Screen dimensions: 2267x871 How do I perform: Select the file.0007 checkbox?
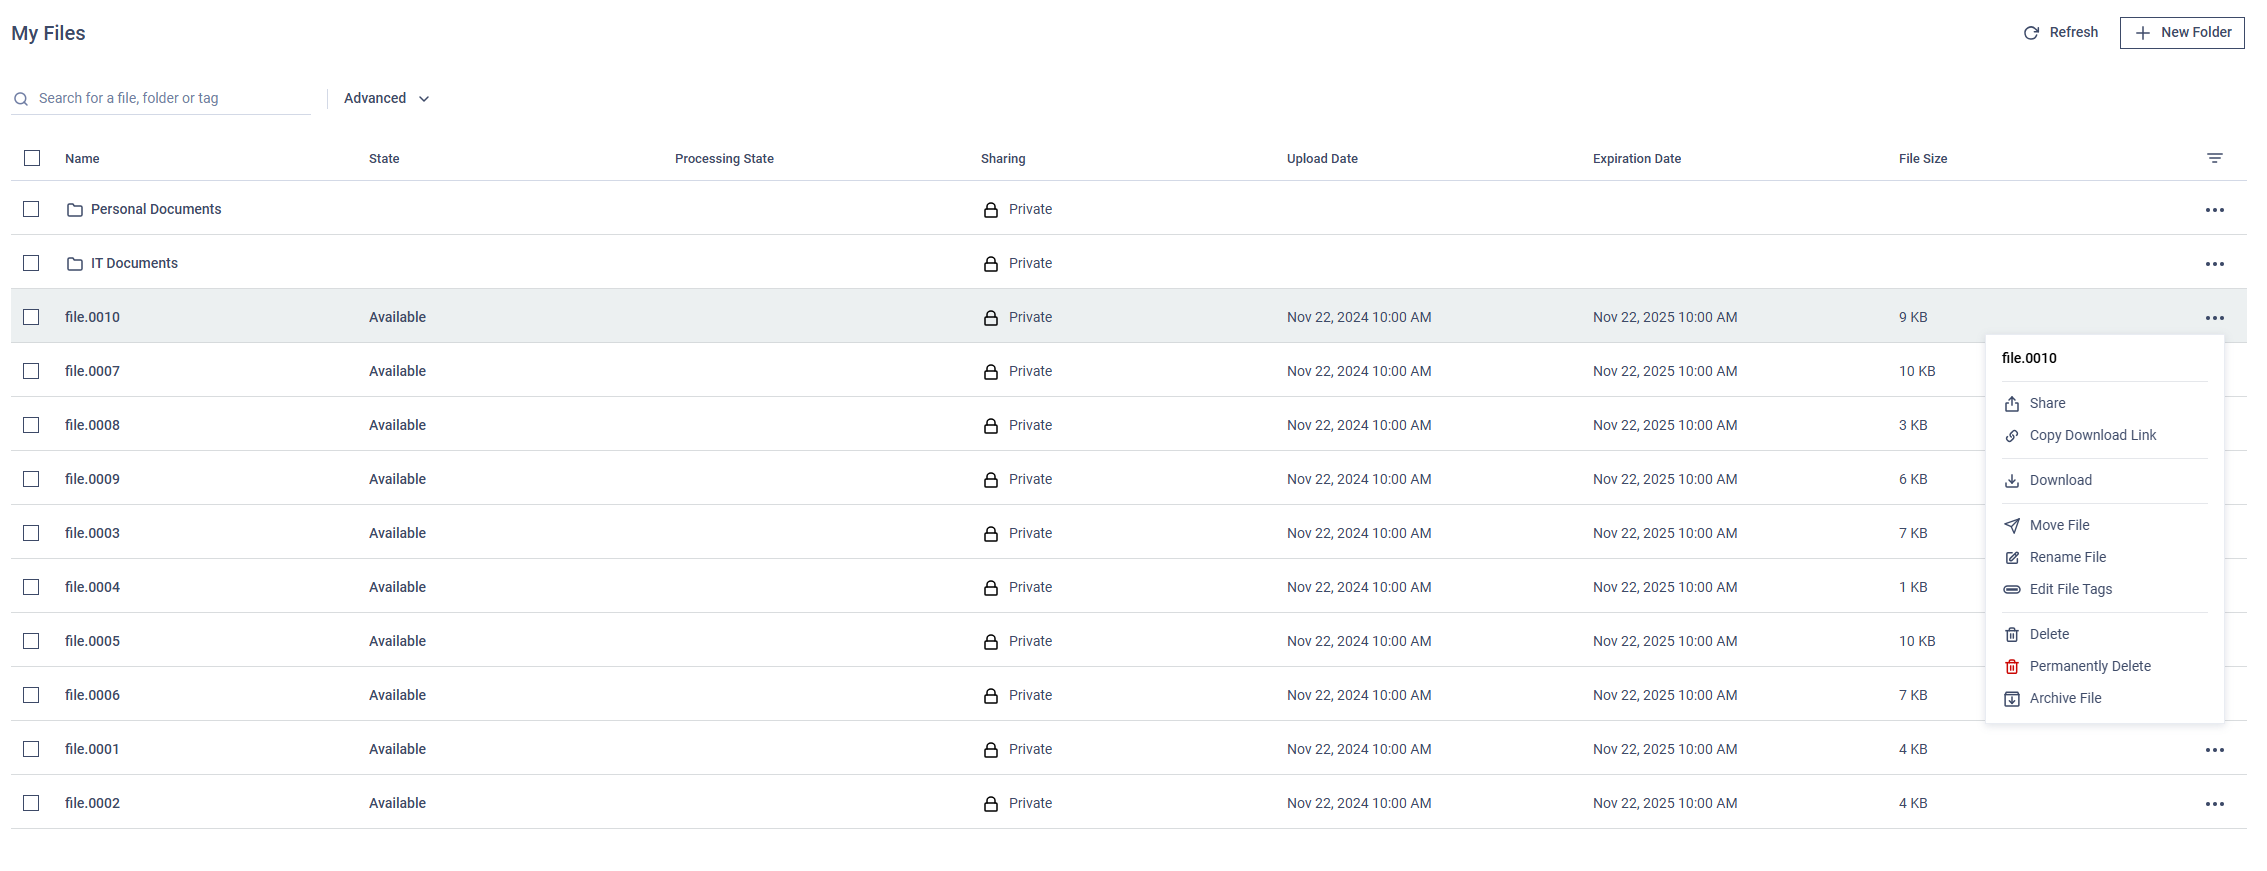point(31,371)
